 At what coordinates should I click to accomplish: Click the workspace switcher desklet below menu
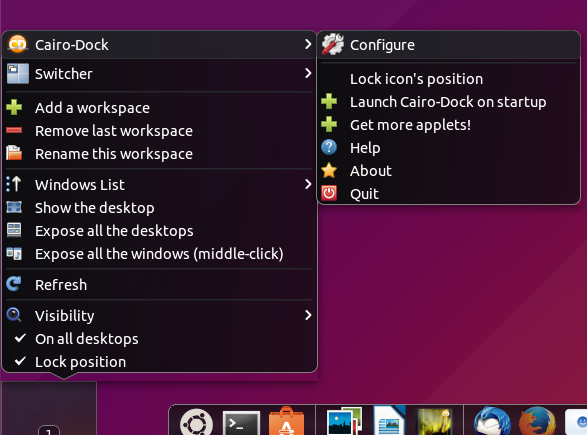tap(49, 408)
